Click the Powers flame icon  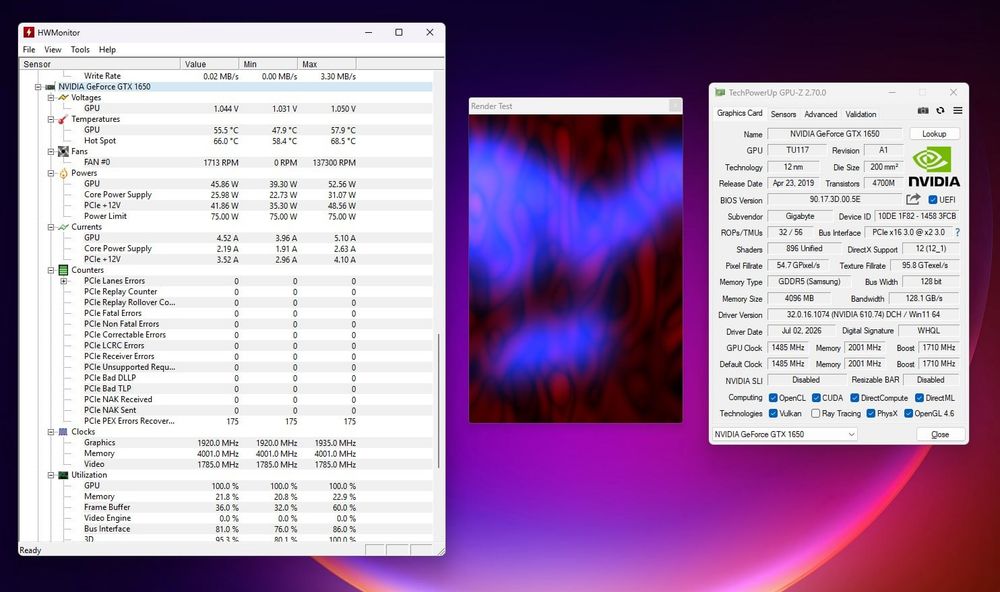[x=63, y=173]
